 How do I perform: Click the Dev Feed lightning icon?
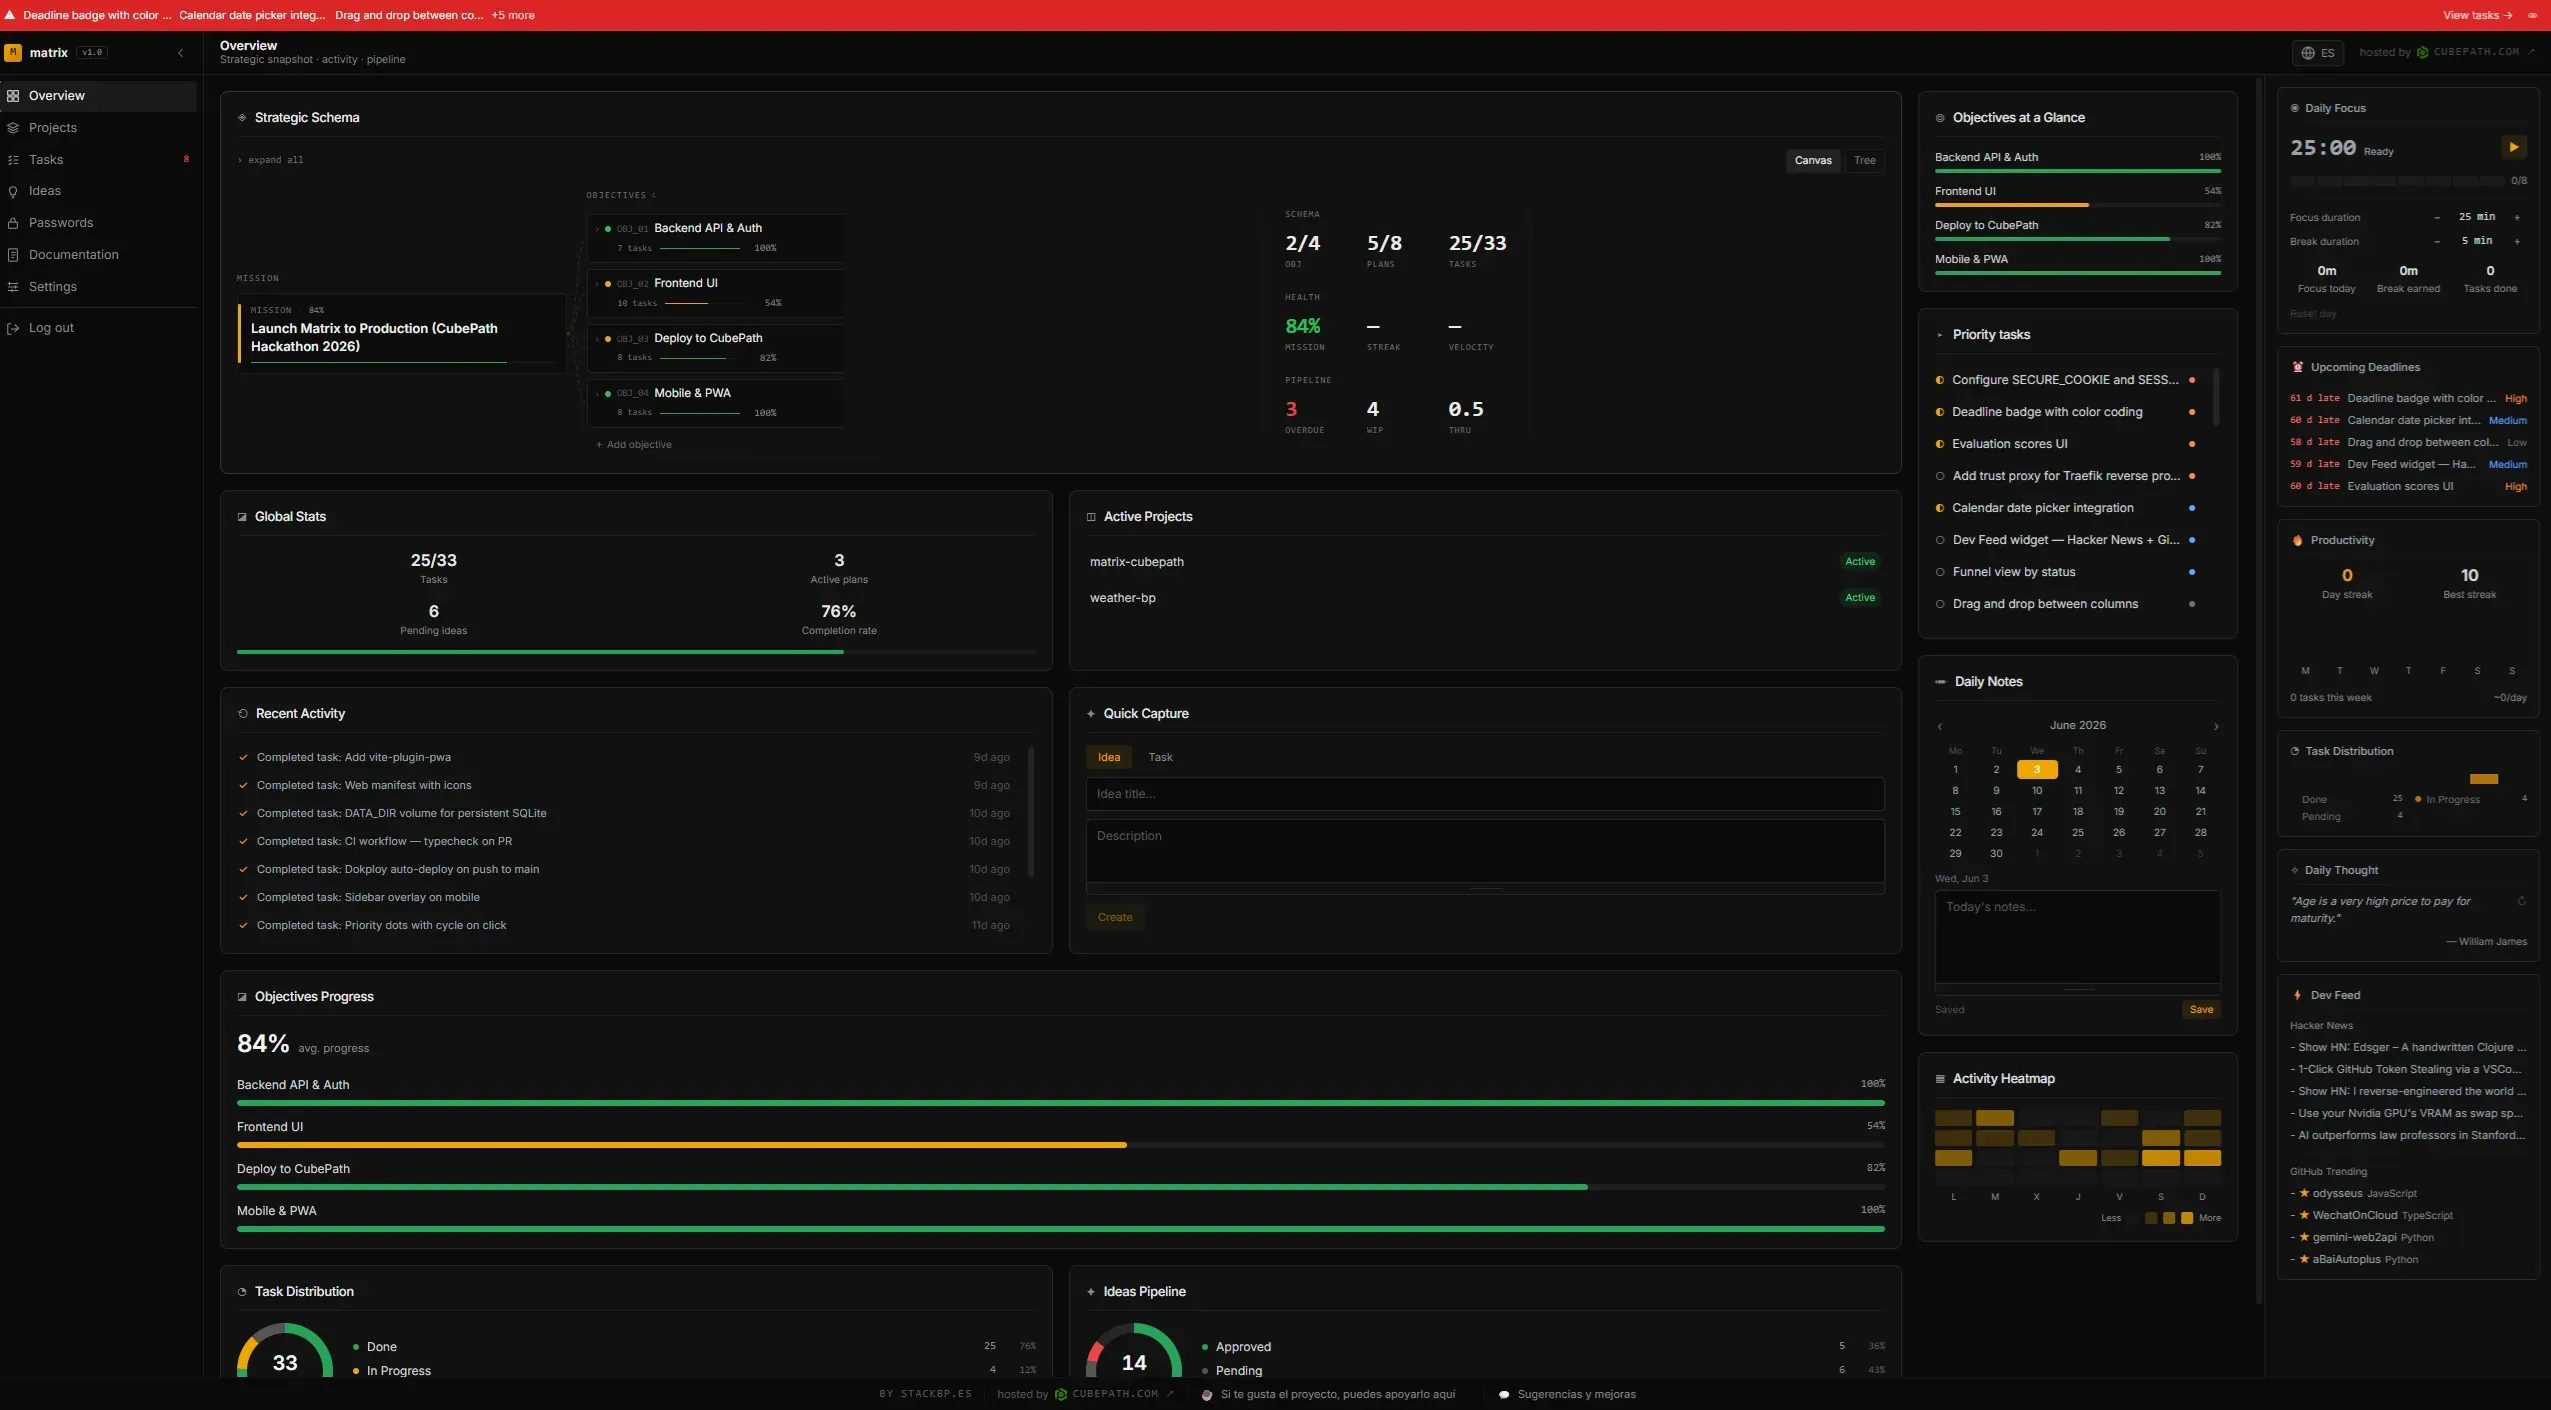[2297, 995]
